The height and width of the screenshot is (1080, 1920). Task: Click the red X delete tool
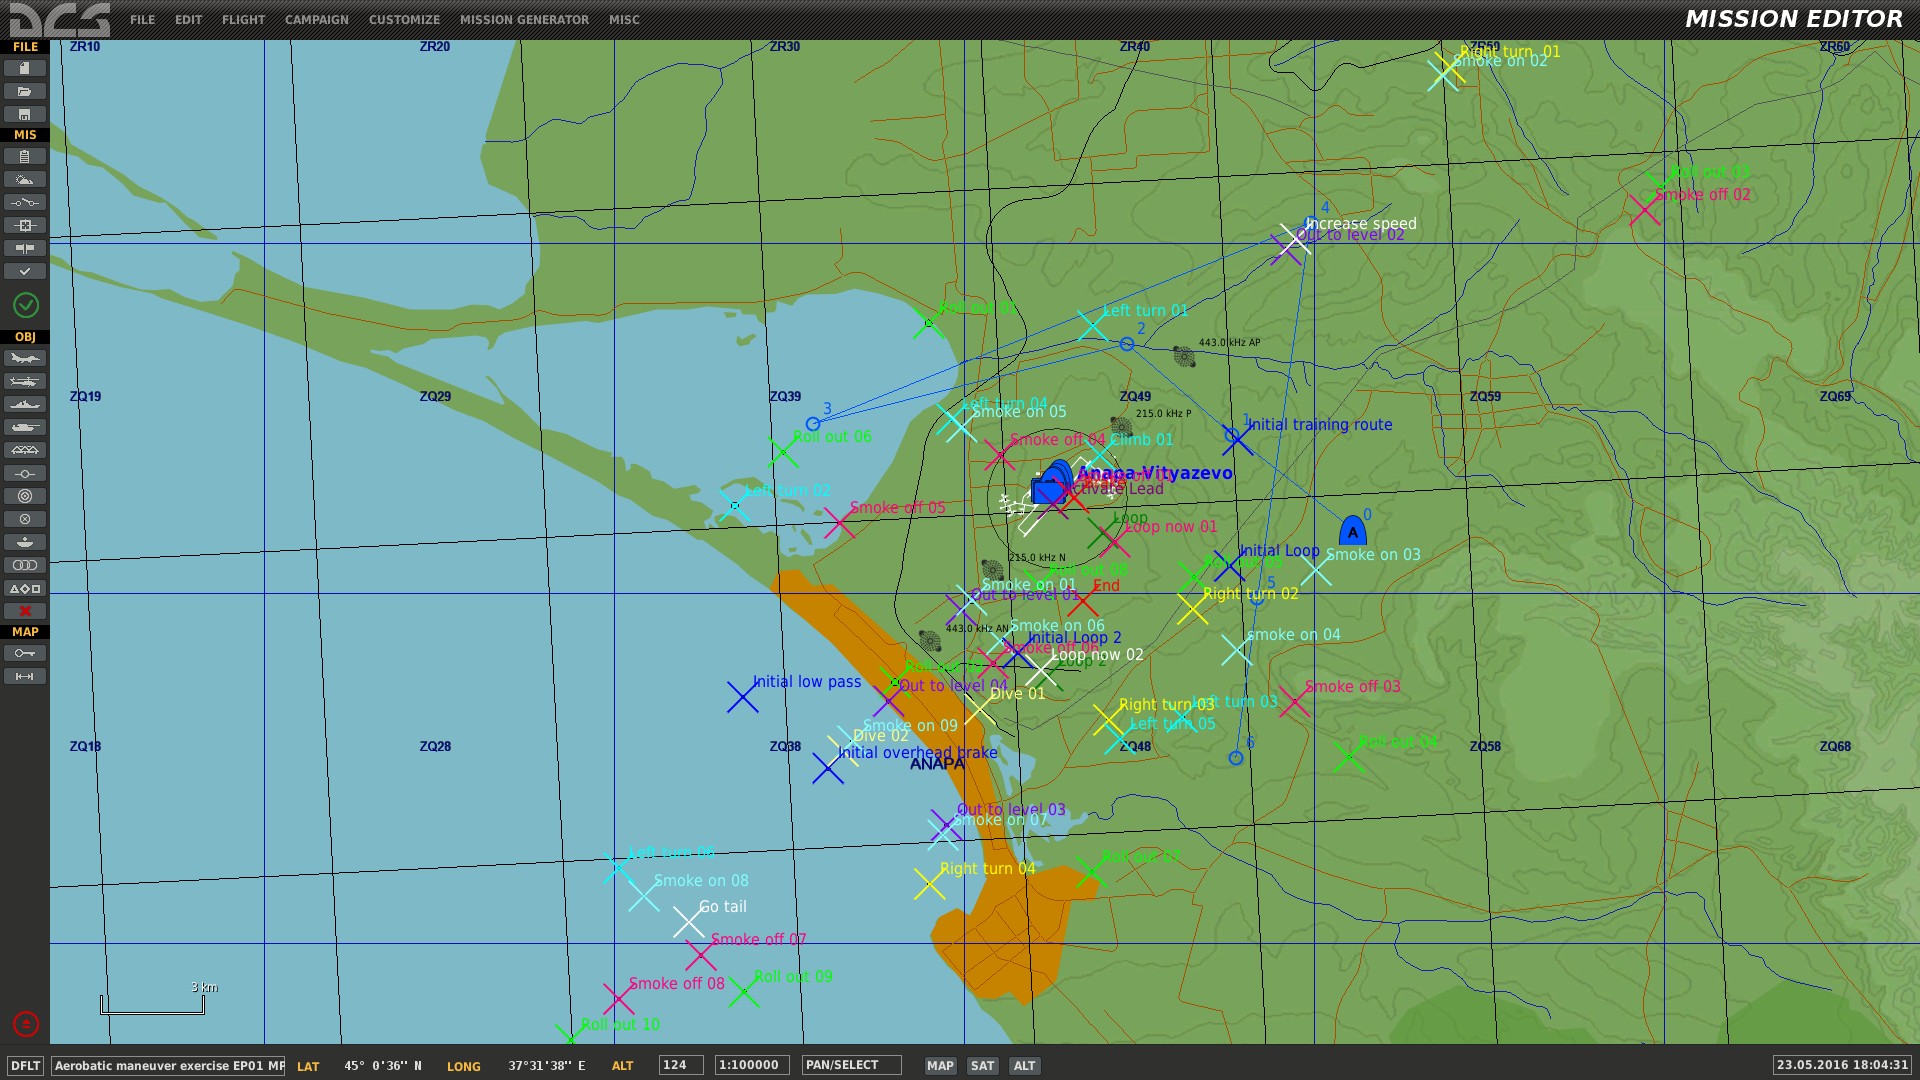pyautogui.click(x=25, y=611)
